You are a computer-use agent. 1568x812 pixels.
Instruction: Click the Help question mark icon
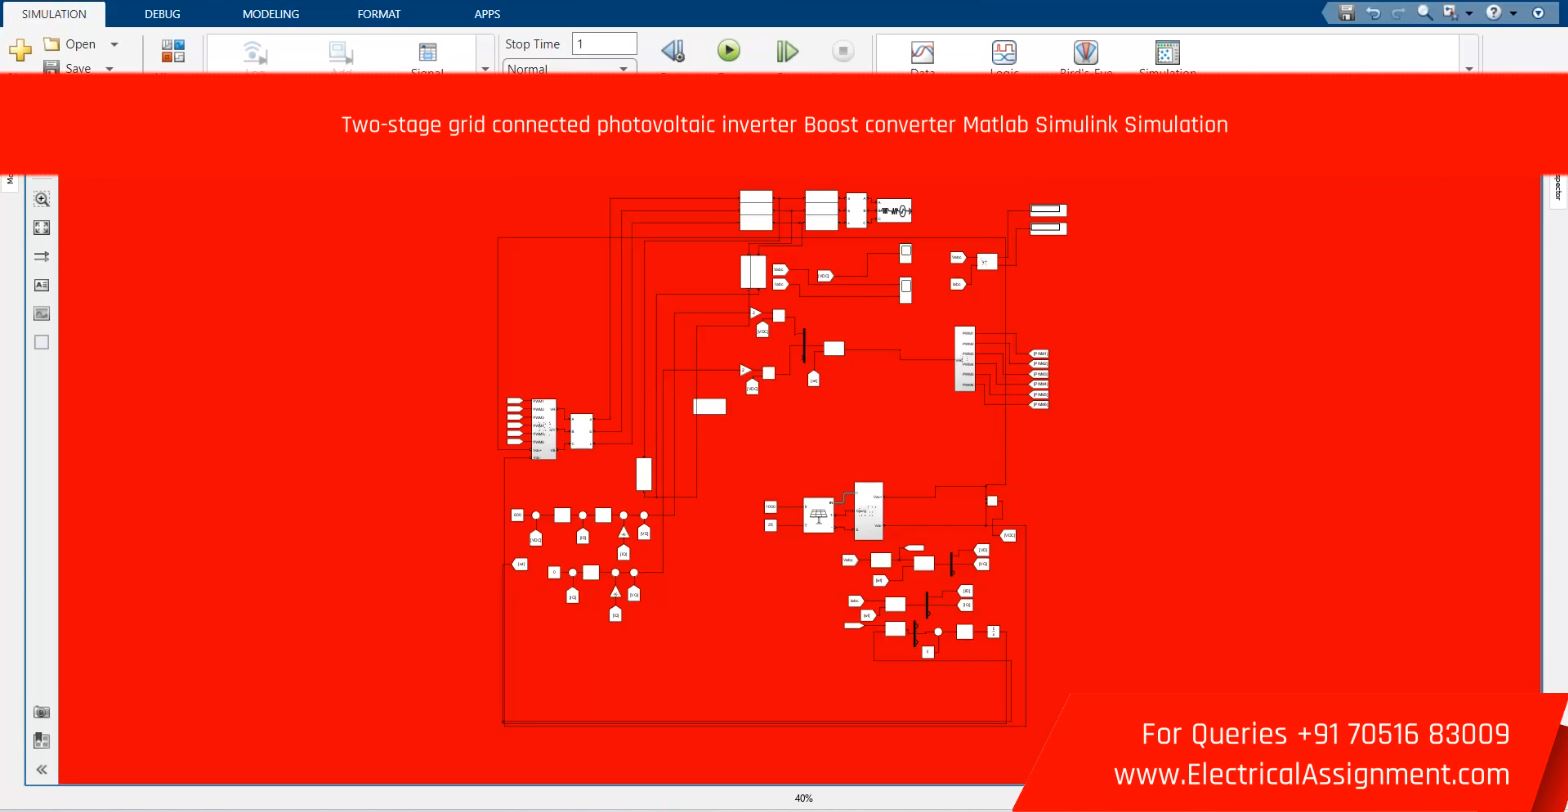pos(1493,13)
